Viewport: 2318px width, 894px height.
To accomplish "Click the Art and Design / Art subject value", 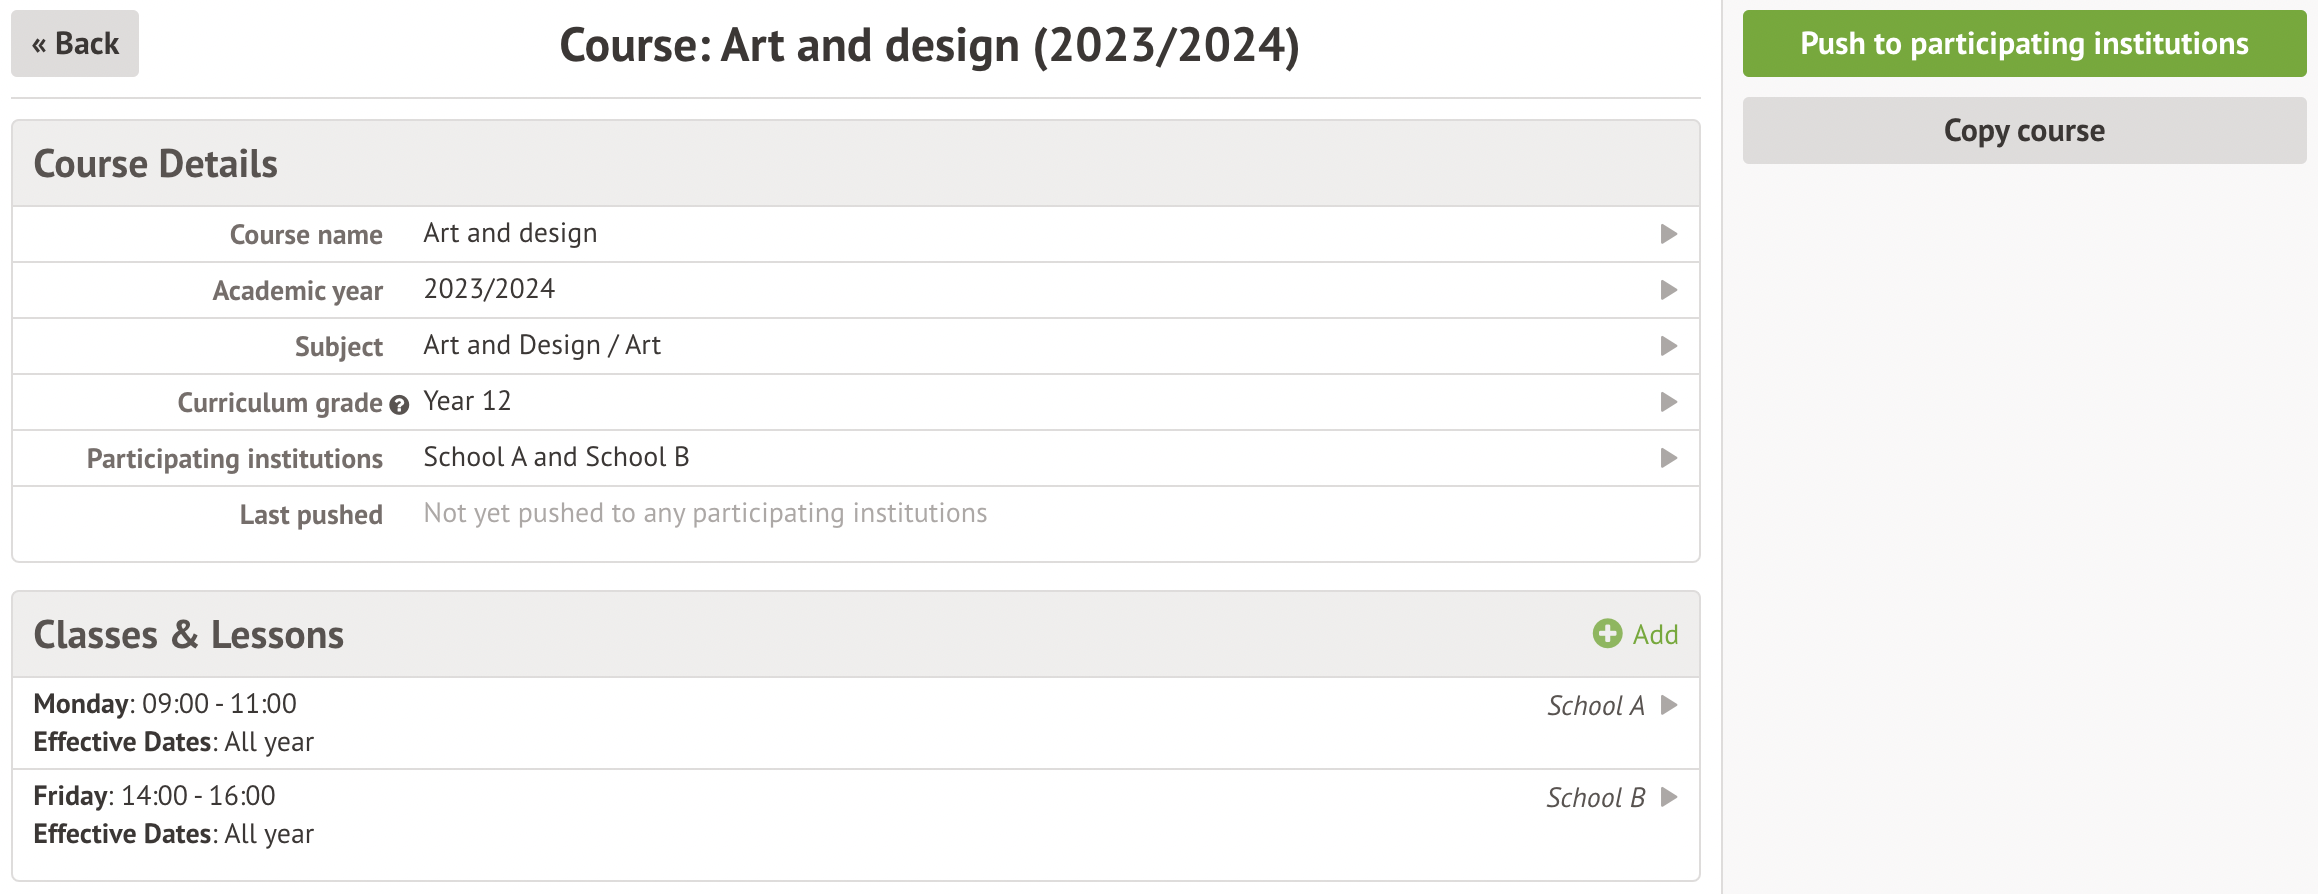I will [542, 346].
